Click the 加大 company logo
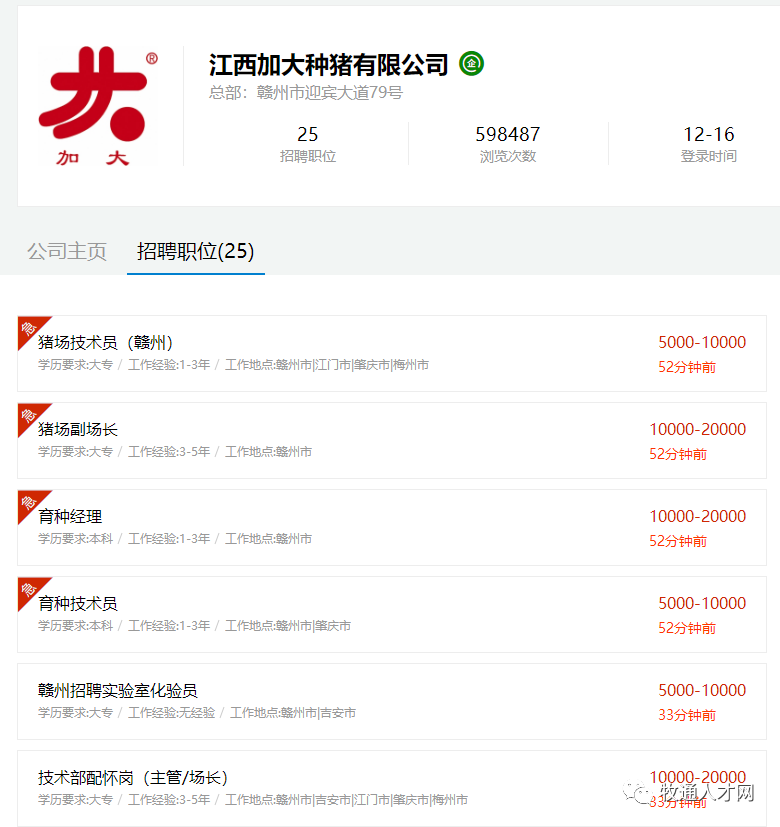780x827 pixels. [99, 106]
